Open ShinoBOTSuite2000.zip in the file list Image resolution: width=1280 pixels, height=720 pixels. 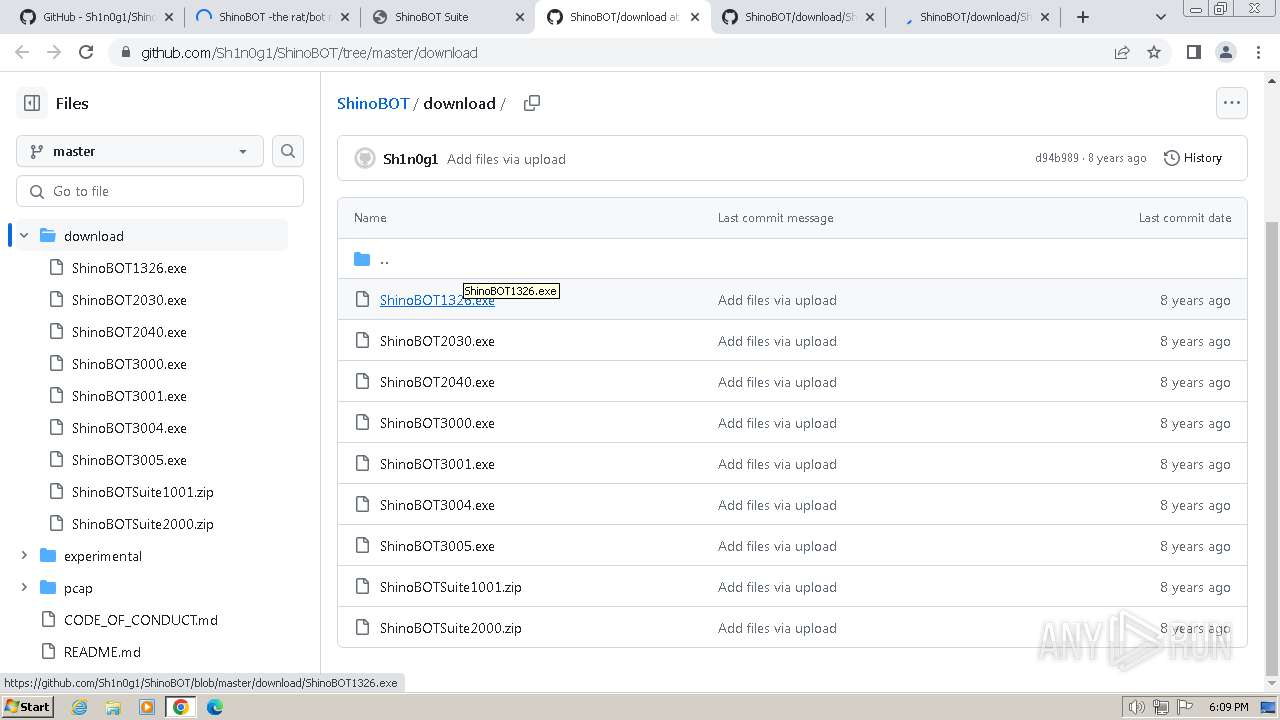tap(451, 628)
